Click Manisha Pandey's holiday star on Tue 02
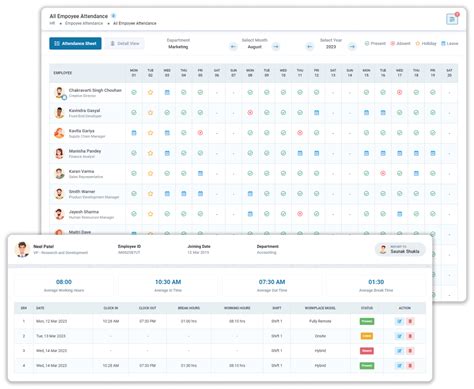474x389 pixels. 150,153
